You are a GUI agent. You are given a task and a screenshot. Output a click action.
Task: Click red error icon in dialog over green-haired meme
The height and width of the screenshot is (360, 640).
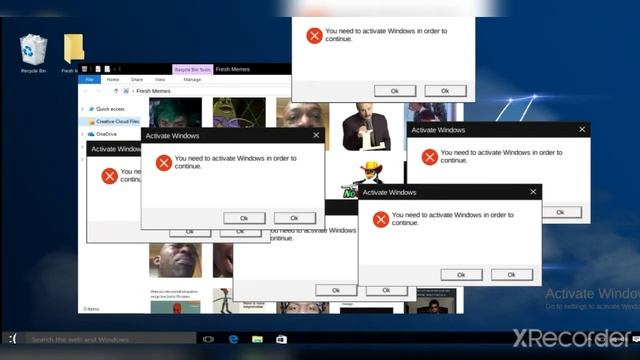pyautogui.click(x=164, y=163)
